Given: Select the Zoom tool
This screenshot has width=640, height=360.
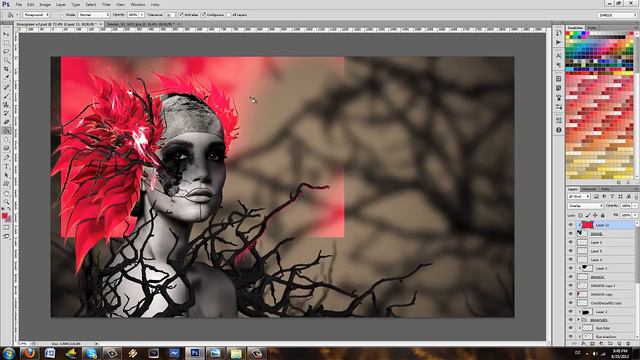Looking at the screenshot, I should point(6,202).
